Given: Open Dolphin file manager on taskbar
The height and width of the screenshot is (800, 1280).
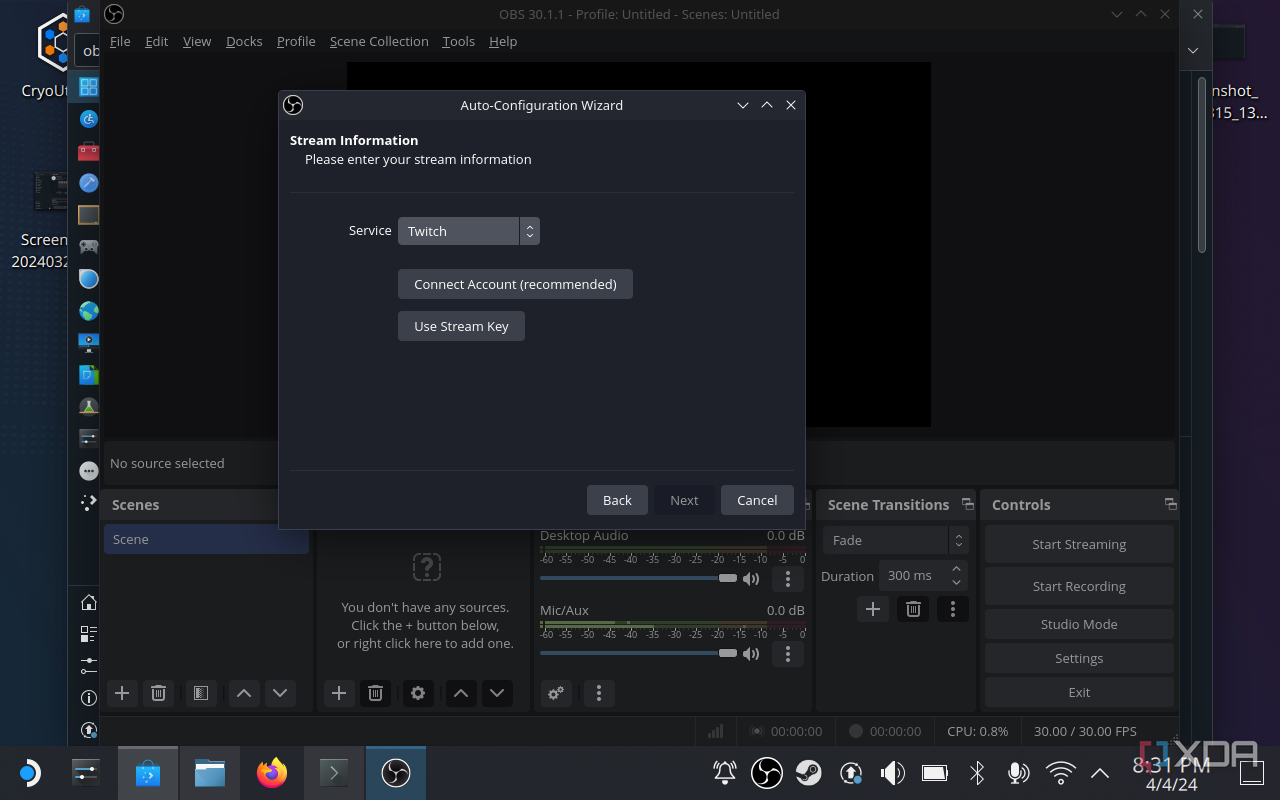Looking at the screenshot, I should pos(210,773).
